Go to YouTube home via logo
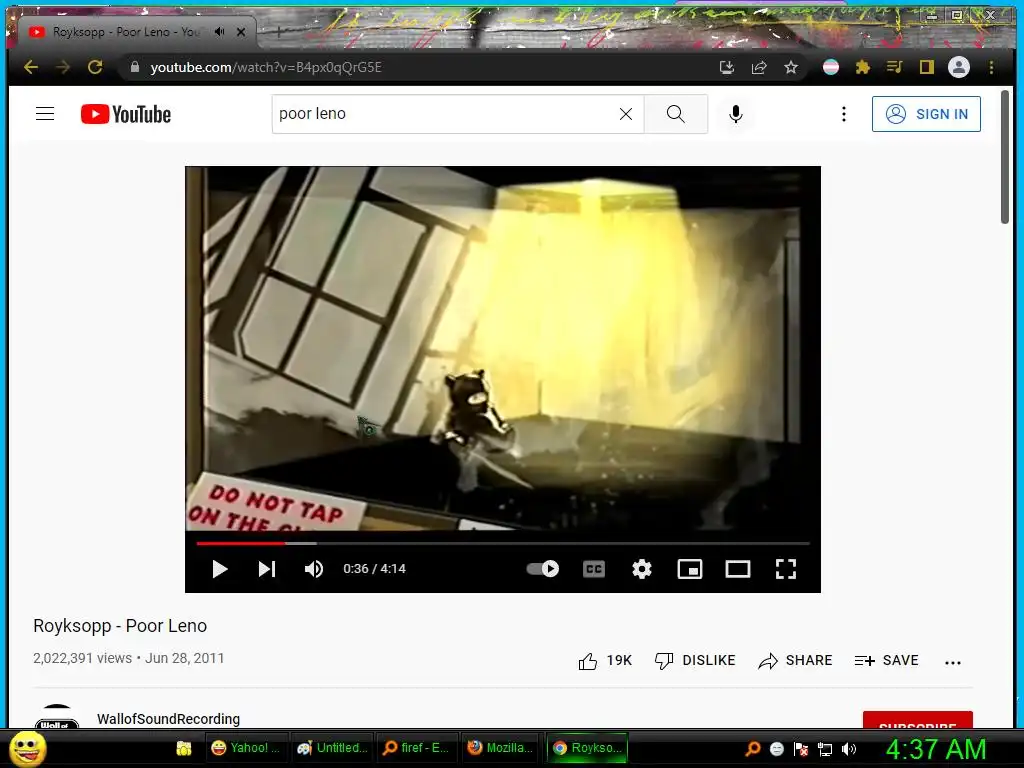1024x768 pixels. (126, 114)
